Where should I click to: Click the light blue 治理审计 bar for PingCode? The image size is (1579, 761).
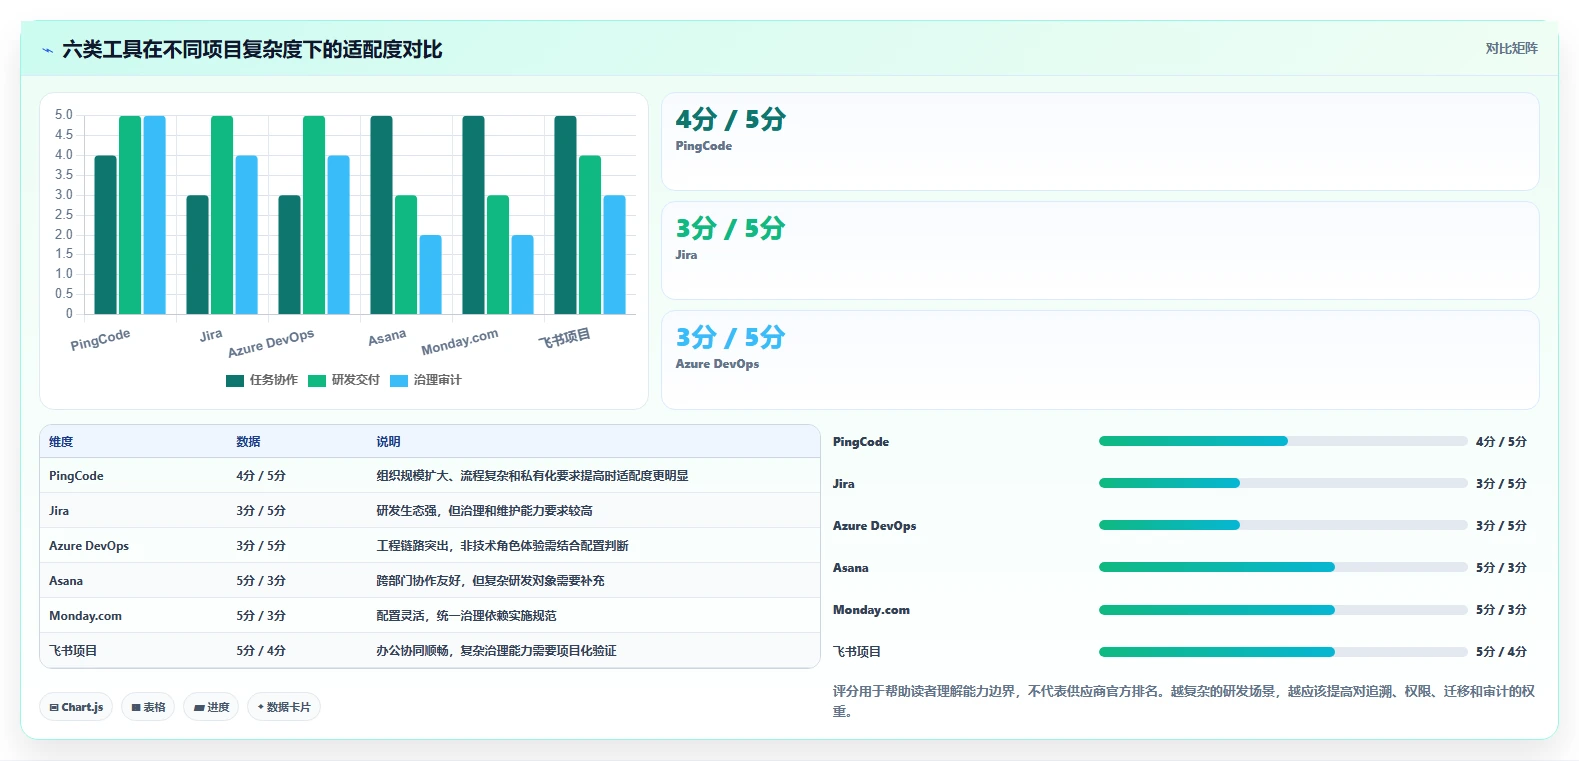coord(154,215)
